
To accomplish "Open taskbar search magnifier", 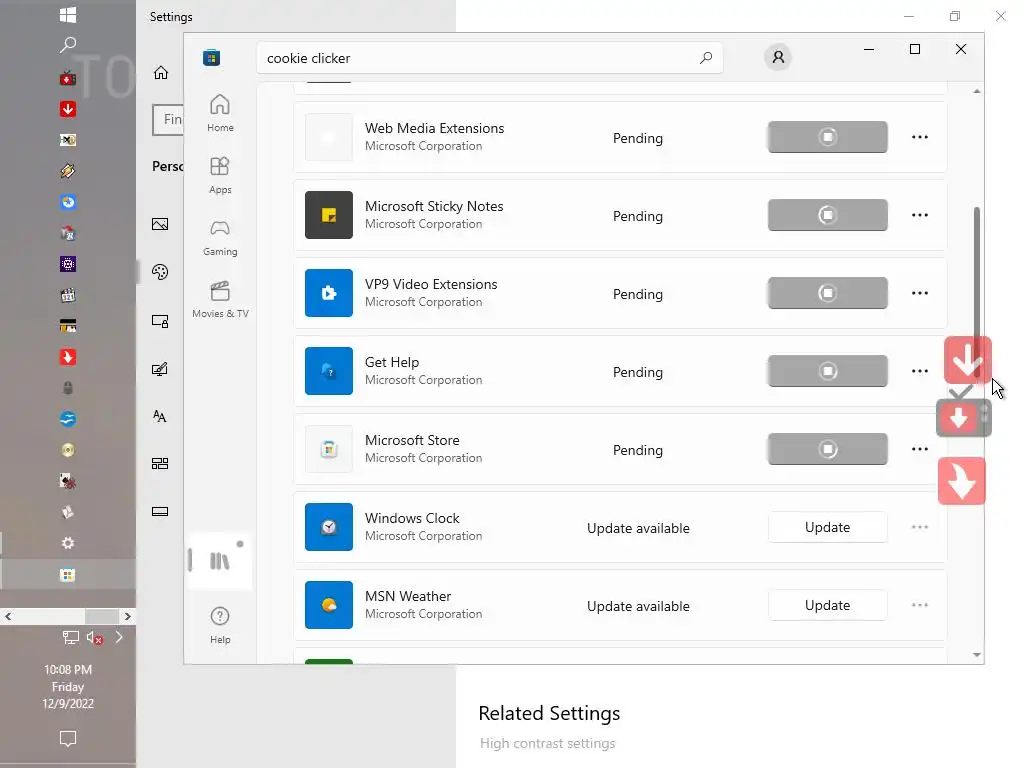I will click(68, 44).
